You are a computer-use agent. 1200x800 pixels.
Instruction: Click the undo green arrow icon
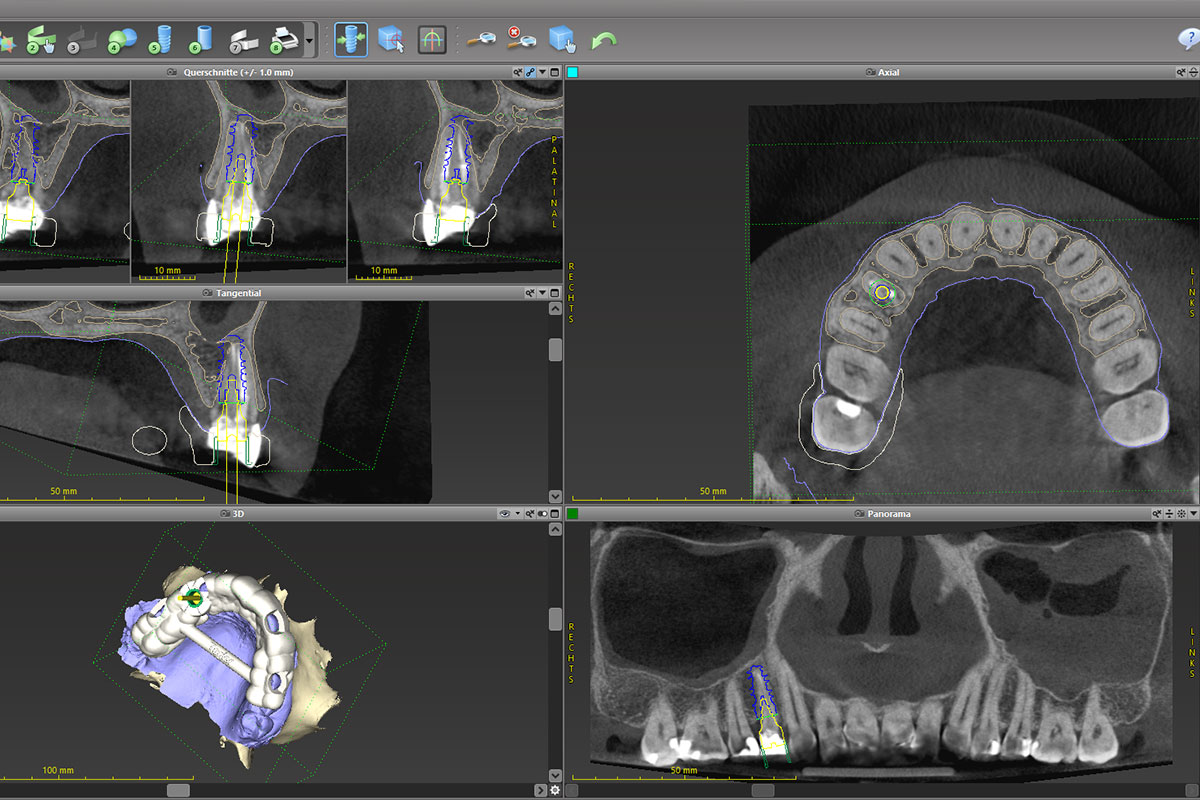coord(604,40)
